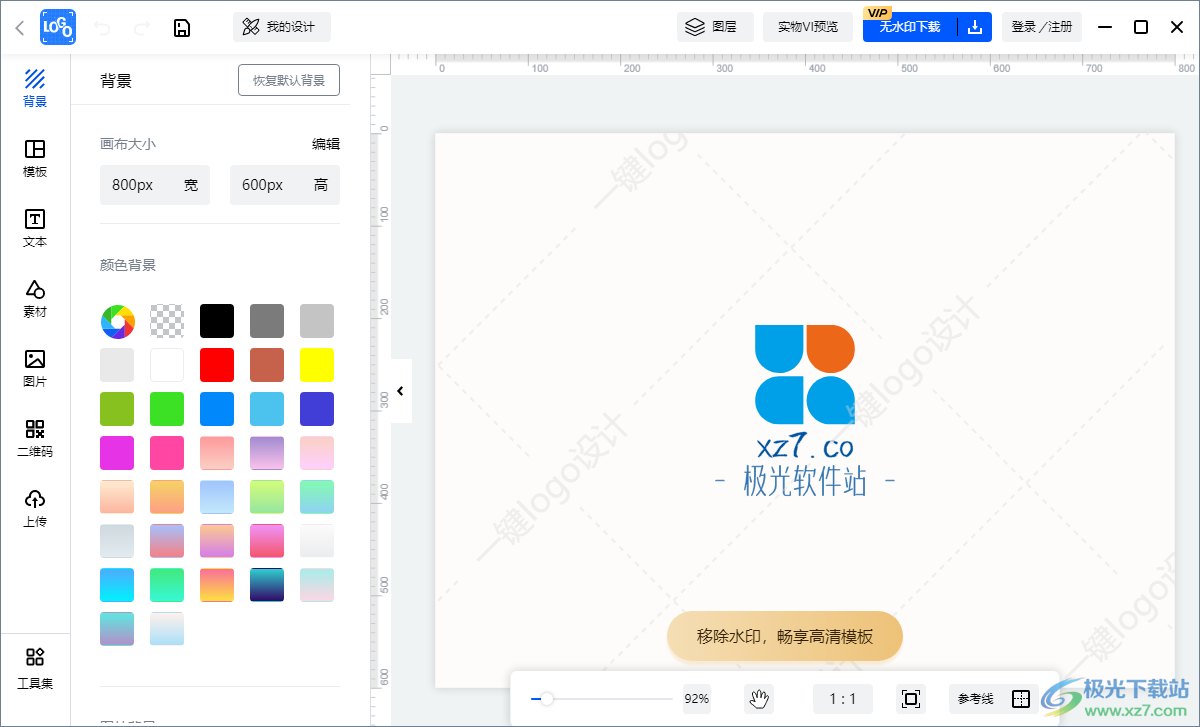Click the save icon in the top toolbar

[x=182, y=27]
